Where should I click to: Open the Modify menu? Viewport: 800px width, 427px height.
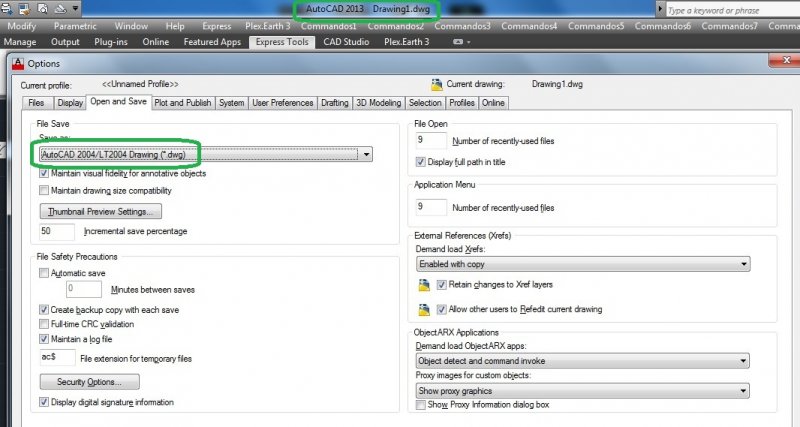(22, 26)
